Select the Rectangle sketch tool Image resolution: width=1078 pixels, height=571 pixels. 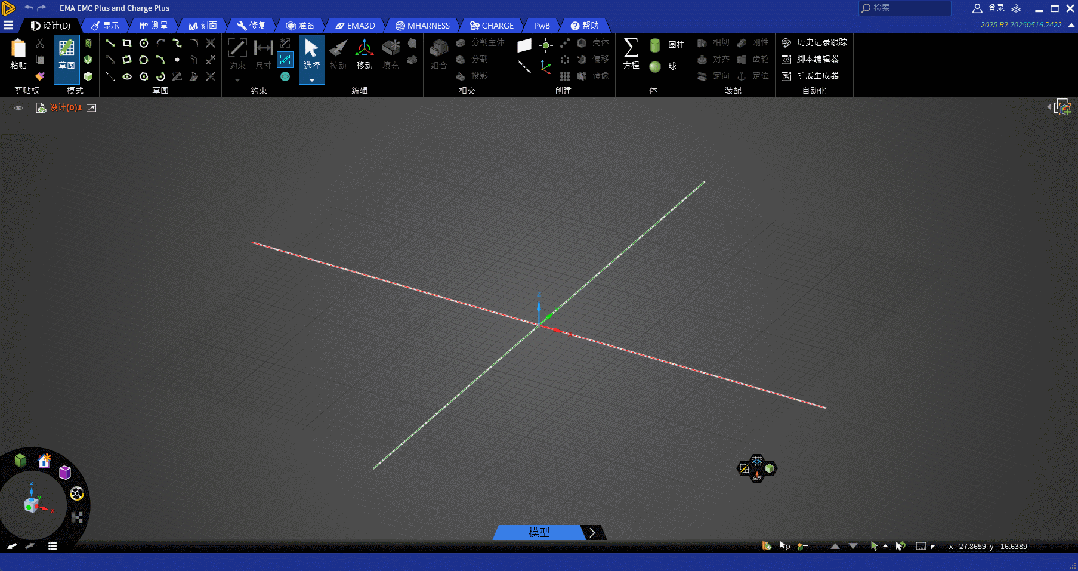point(126,43)
